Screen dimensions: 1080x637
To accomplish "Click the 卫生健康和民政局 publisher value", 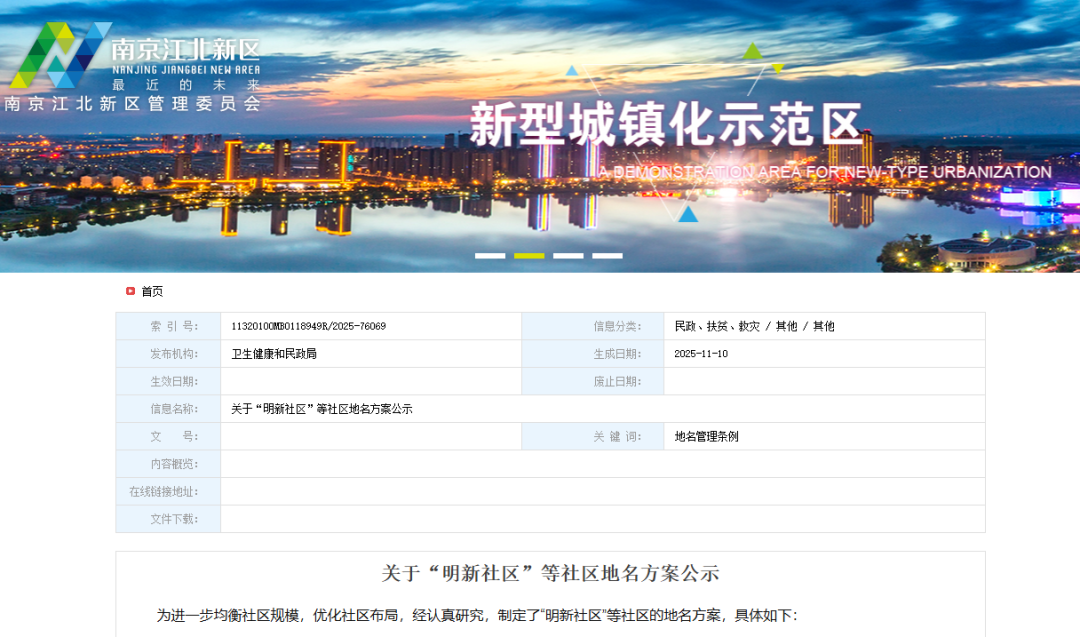I will pos(274,354).
